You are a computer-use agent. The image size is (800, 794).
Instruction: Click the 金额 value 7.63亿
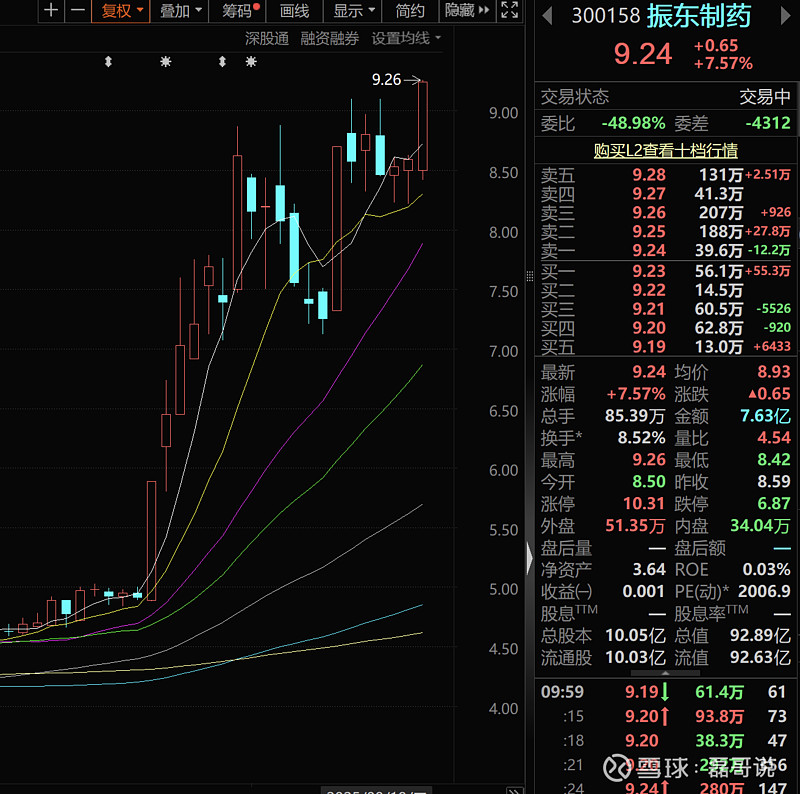click(765, 416)
